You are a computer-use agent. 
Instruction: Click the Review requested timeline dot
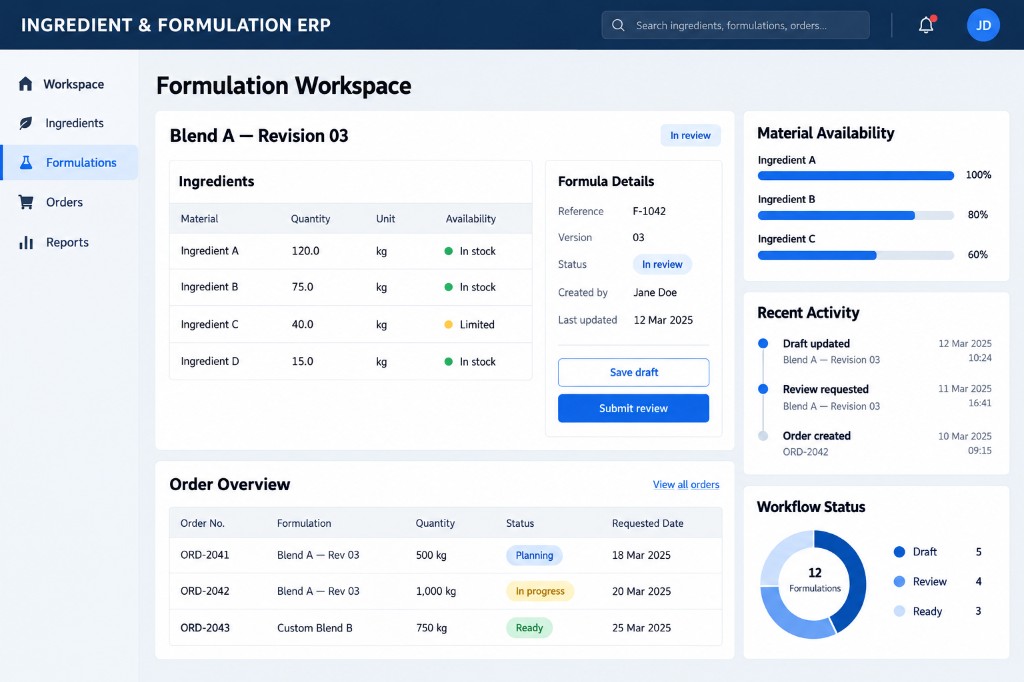tap(763, 389)
